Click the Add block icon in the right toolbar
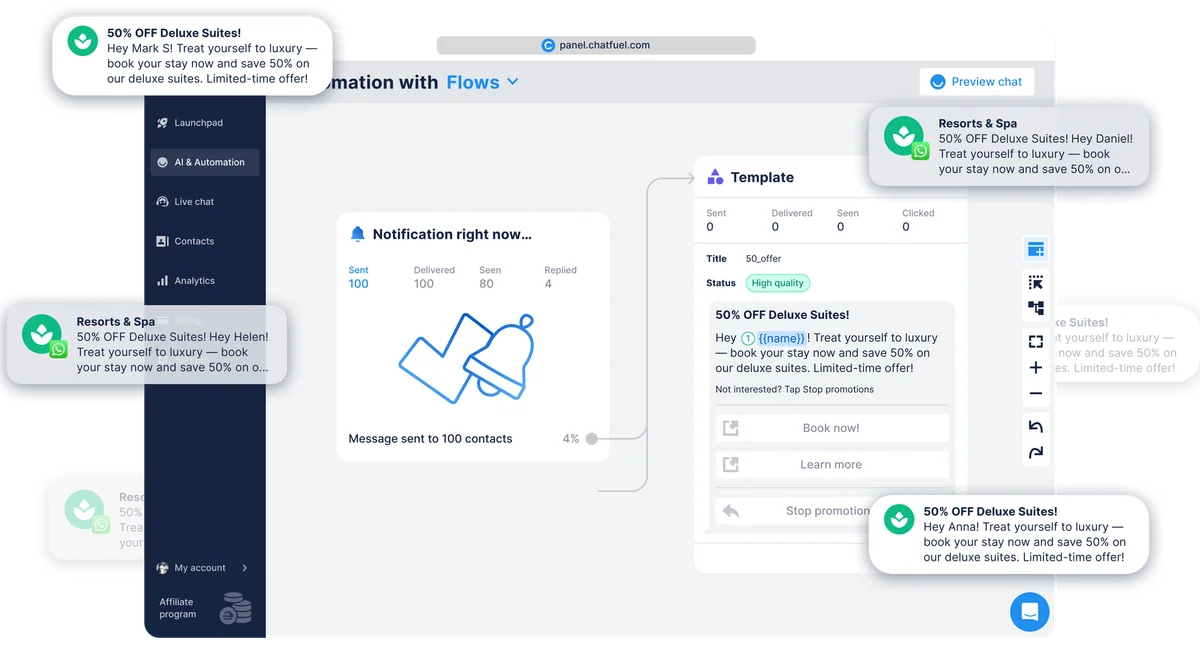This screenshot has height=668, width=1200. (1036, 248)
